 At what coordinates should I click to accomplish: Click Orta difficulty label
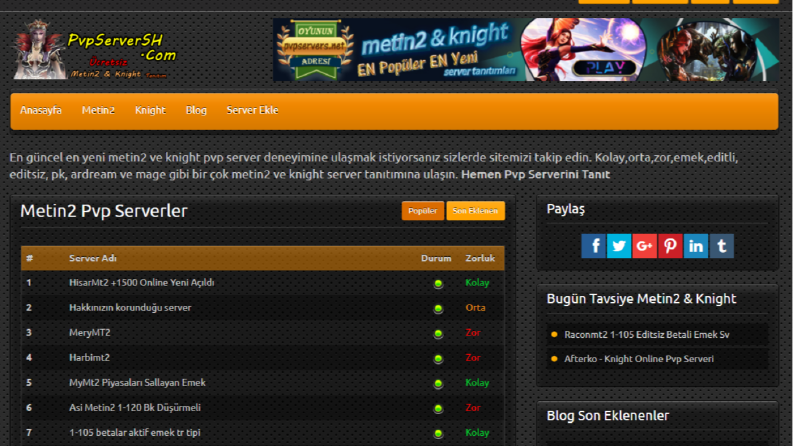[x=475, y=307]
